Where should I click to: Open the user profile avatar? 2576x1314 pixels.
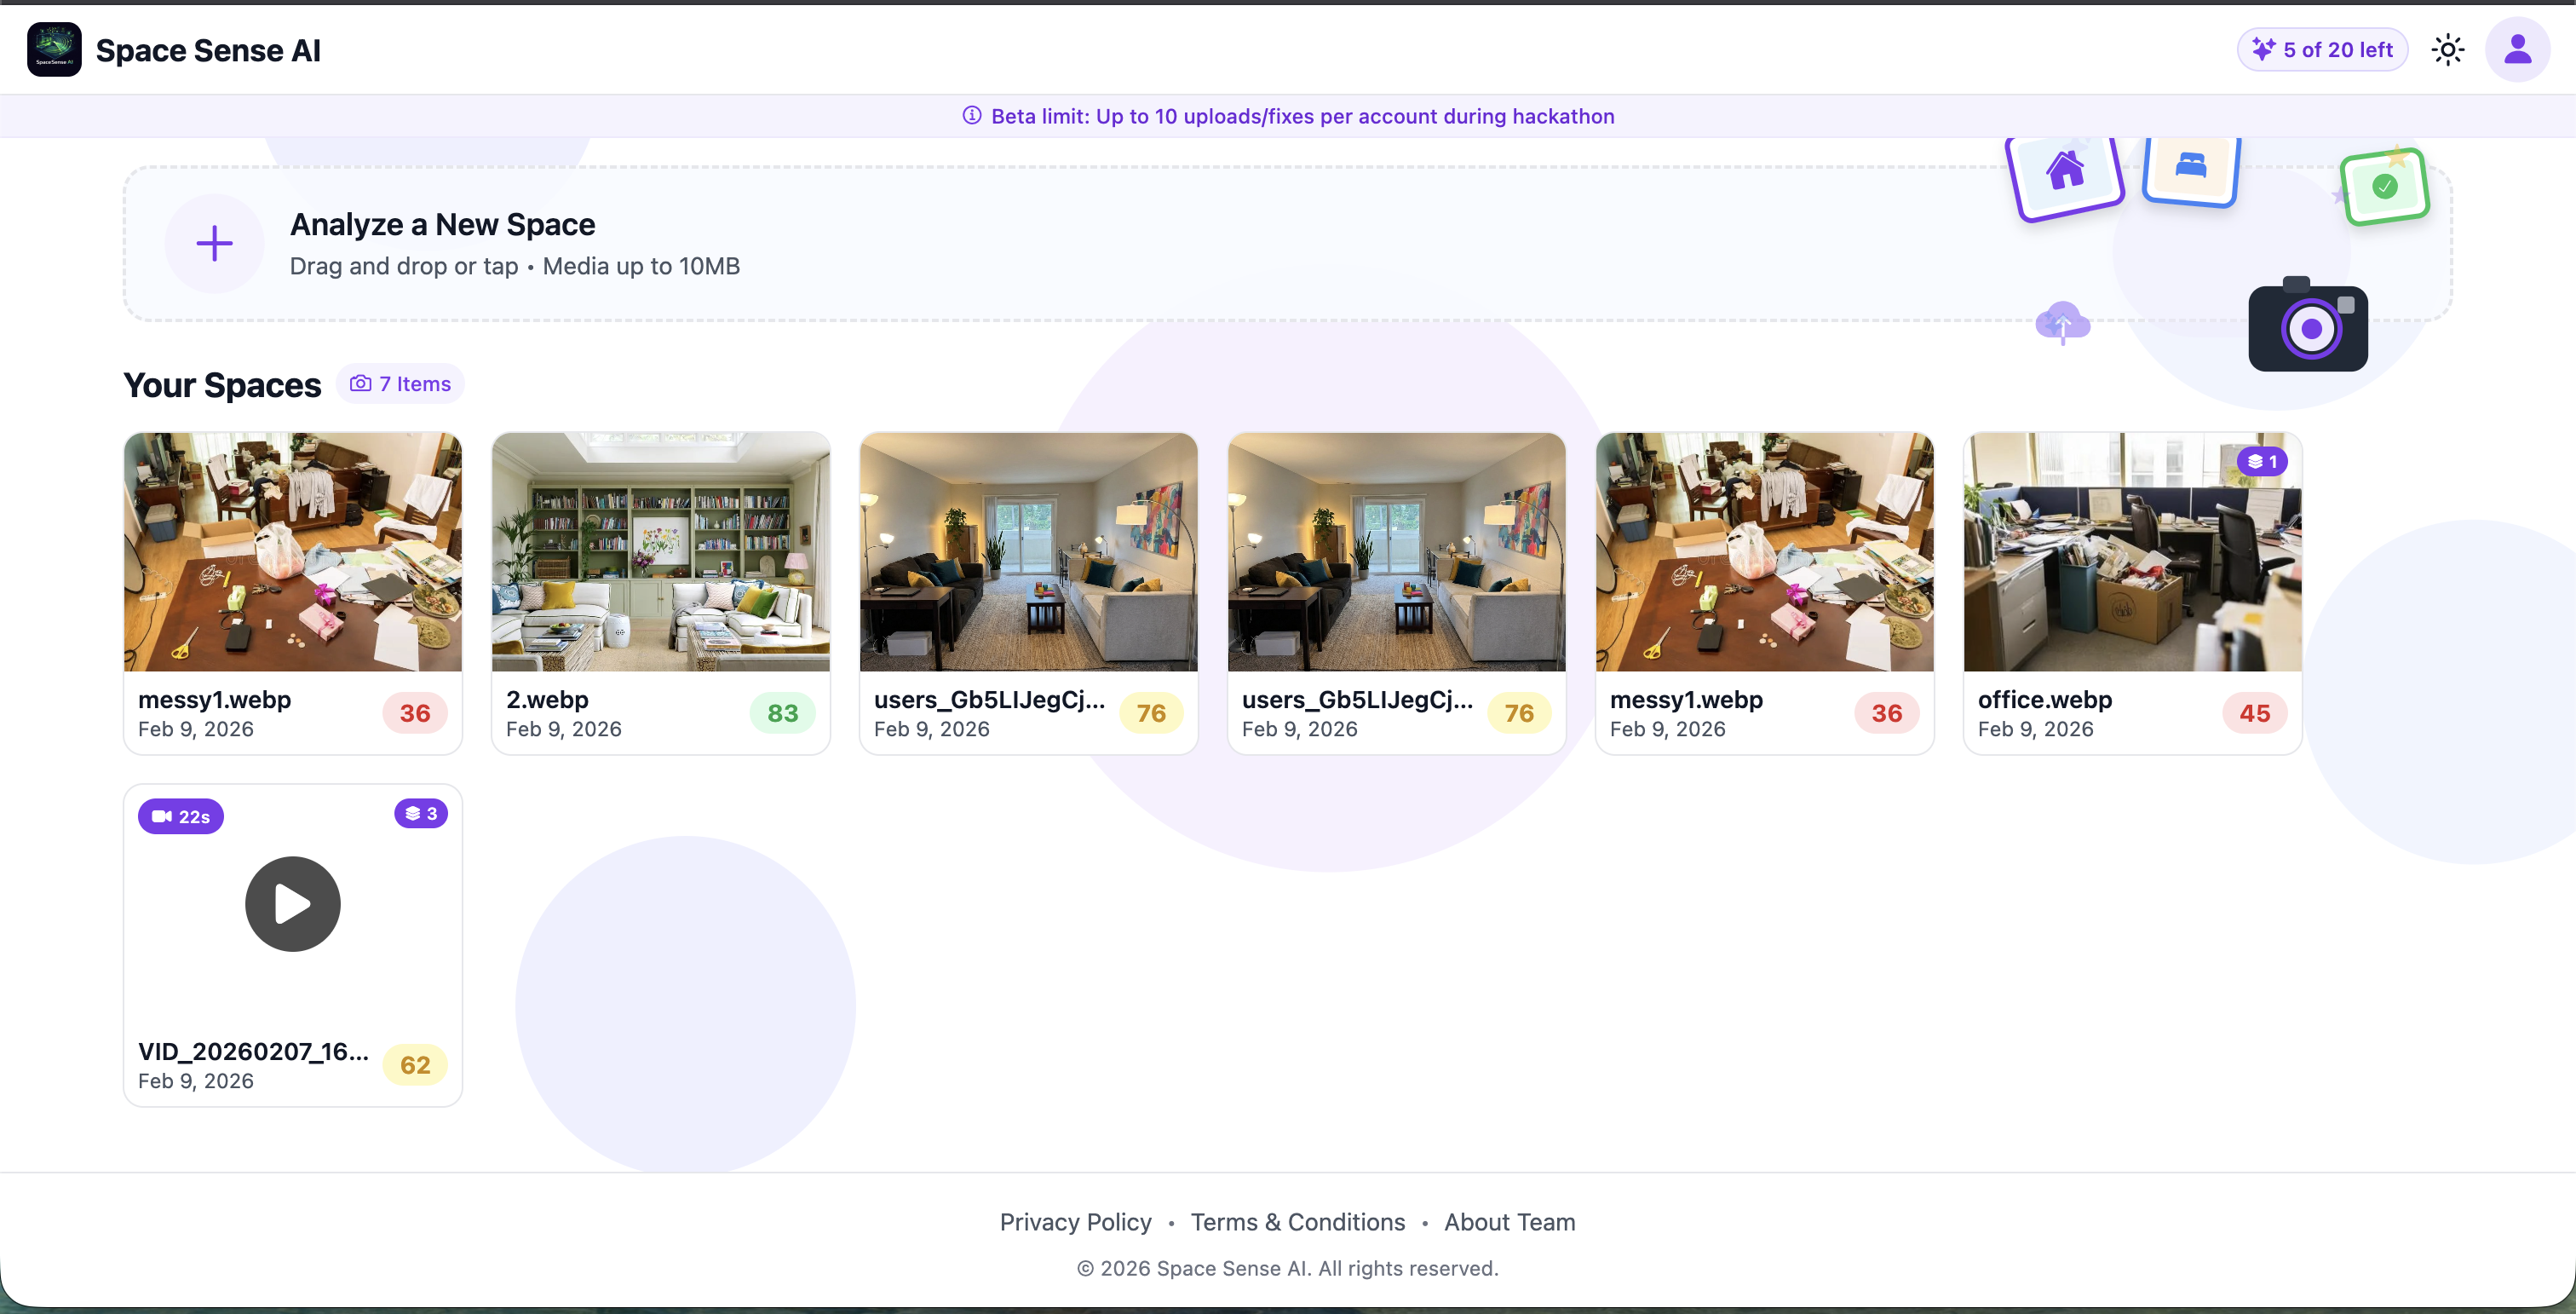coord(2517,50)
